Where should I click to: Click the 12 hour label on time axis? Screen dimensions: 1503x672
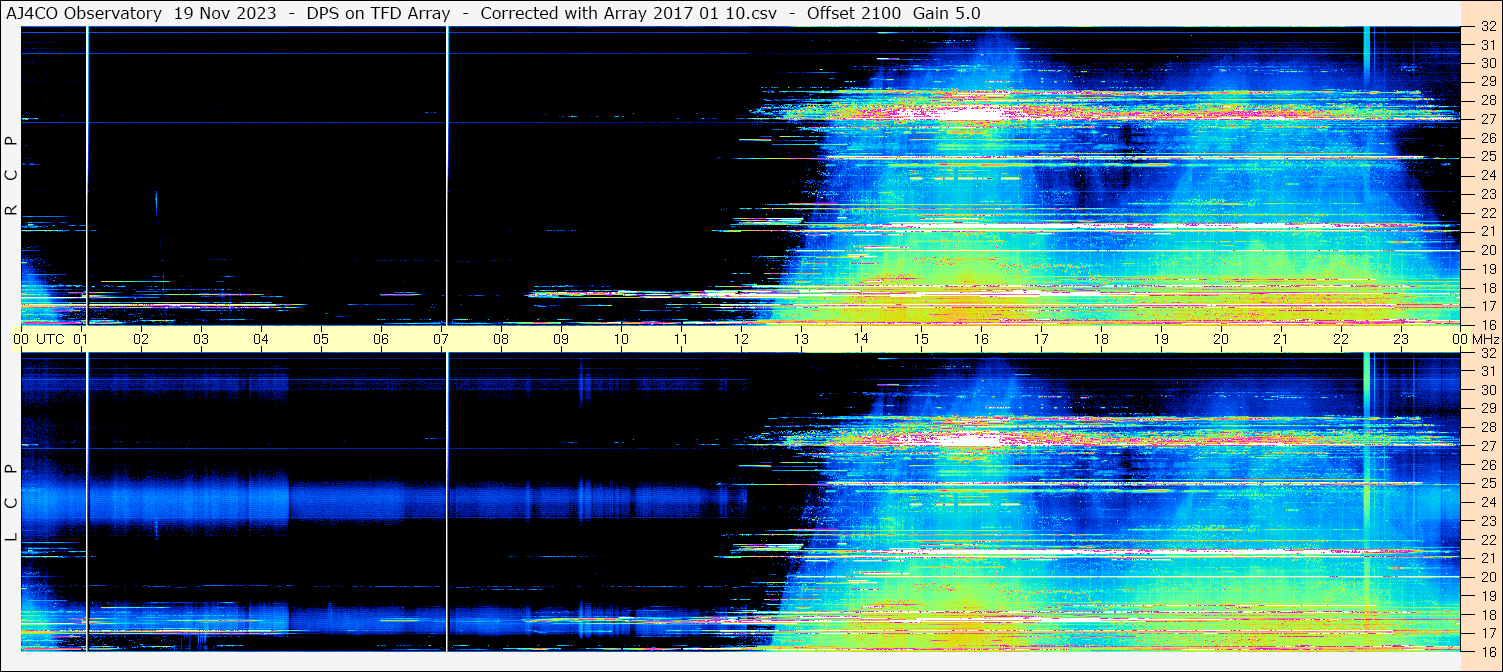coord(741,339)
